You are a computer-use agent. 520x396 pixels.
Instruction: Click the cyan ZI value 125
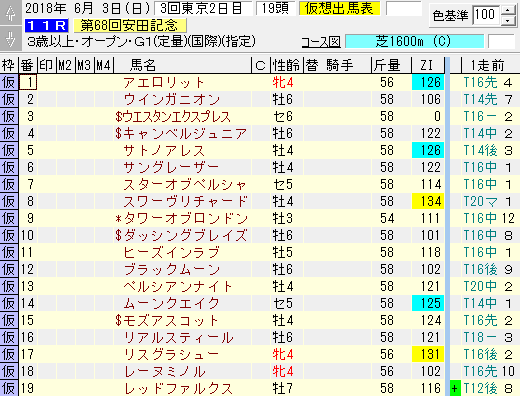(428, 303)
